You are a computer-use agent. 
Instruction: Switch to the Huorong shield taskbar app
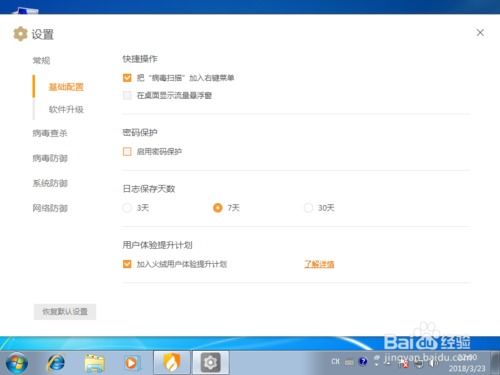pos(172,362)
